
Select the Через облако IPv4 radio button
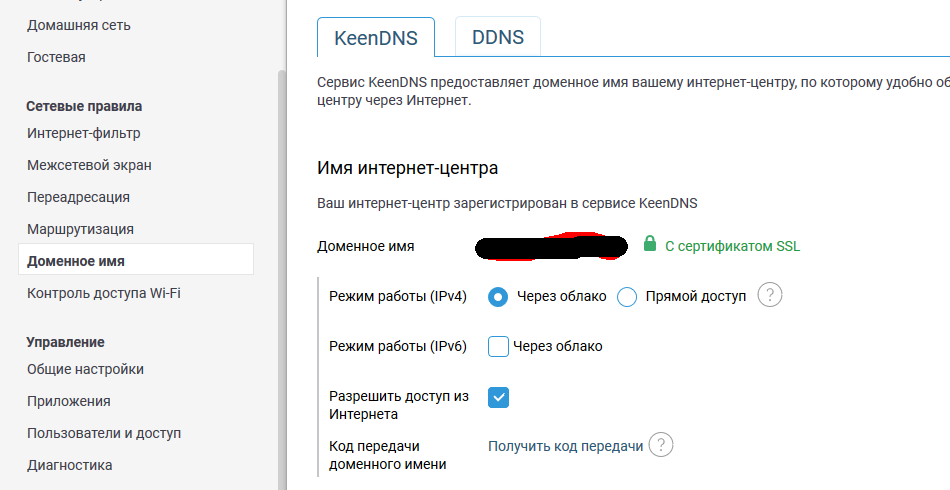(x=498, y=297)
